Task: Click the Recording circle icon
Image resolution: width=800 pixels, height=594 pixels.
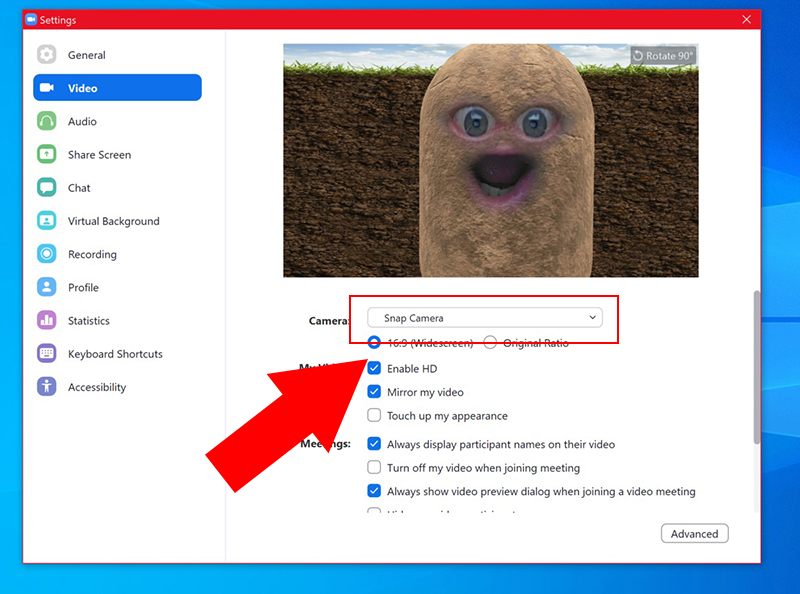Action: (46, 254)
